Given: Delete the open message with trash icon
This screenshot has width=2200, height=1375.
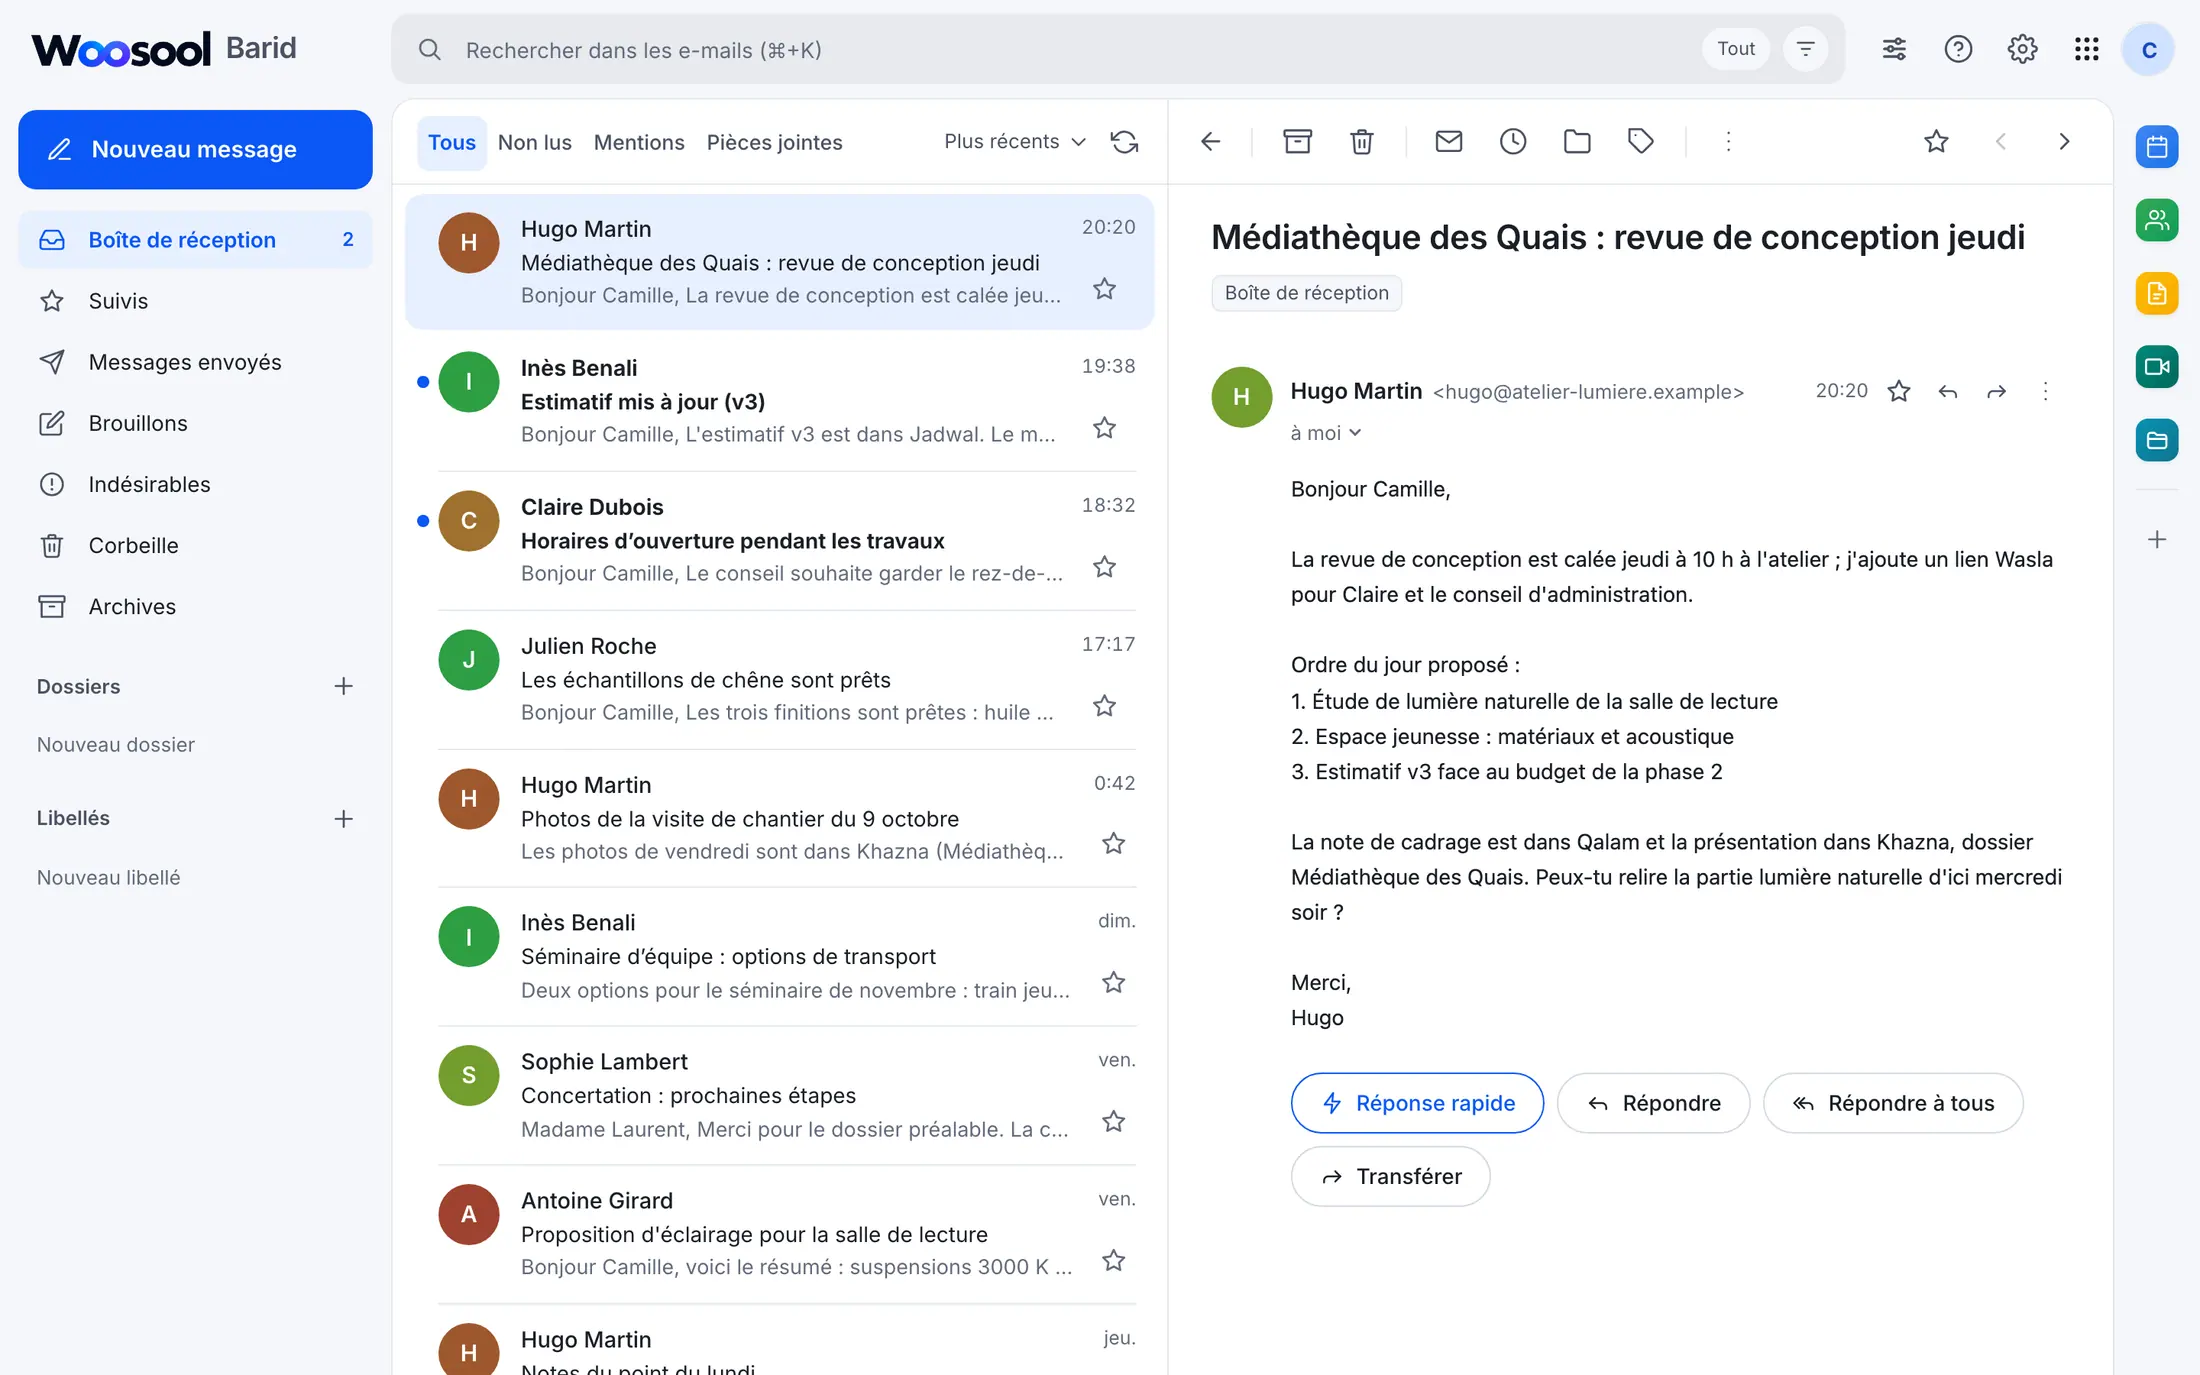Looking at the screenshot, I should point(1361,141).
